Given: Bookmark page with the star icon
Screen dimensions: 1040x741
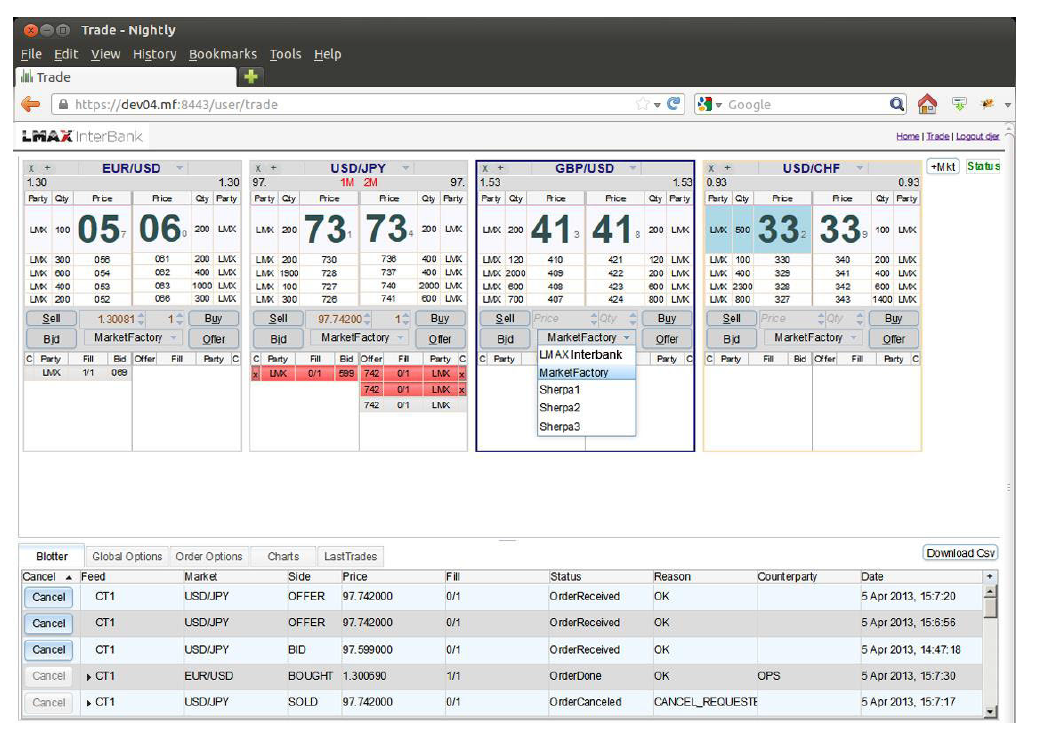Looking at the screenshot, I should [x=642, y=104].
